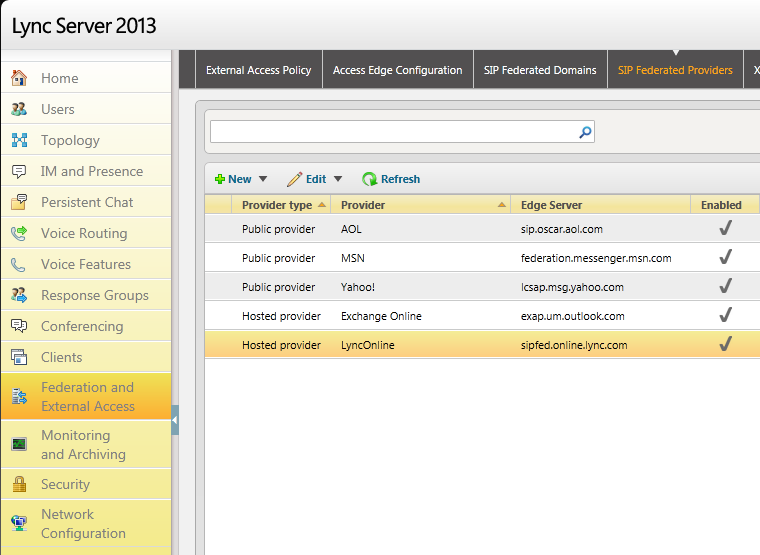760x555 pixels.
Task: Toggle Enabled checkmark for MSN
Action: (725, 257)
